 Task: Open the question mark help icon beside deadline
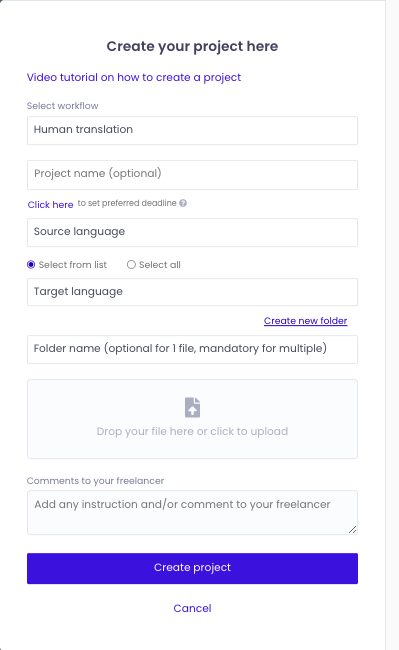183,203
